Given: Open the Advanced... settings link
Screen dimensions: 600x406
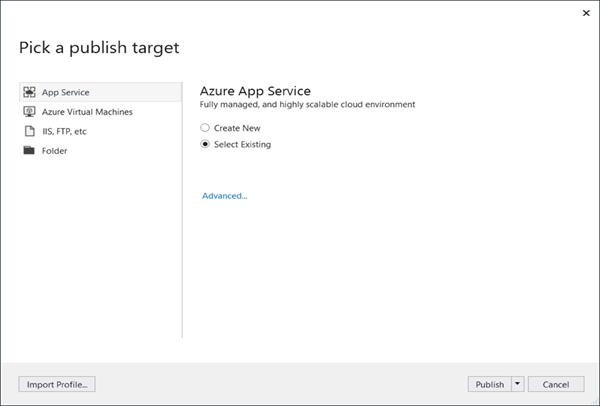Looking at the screenshot, I should click(x=225, y=196).
